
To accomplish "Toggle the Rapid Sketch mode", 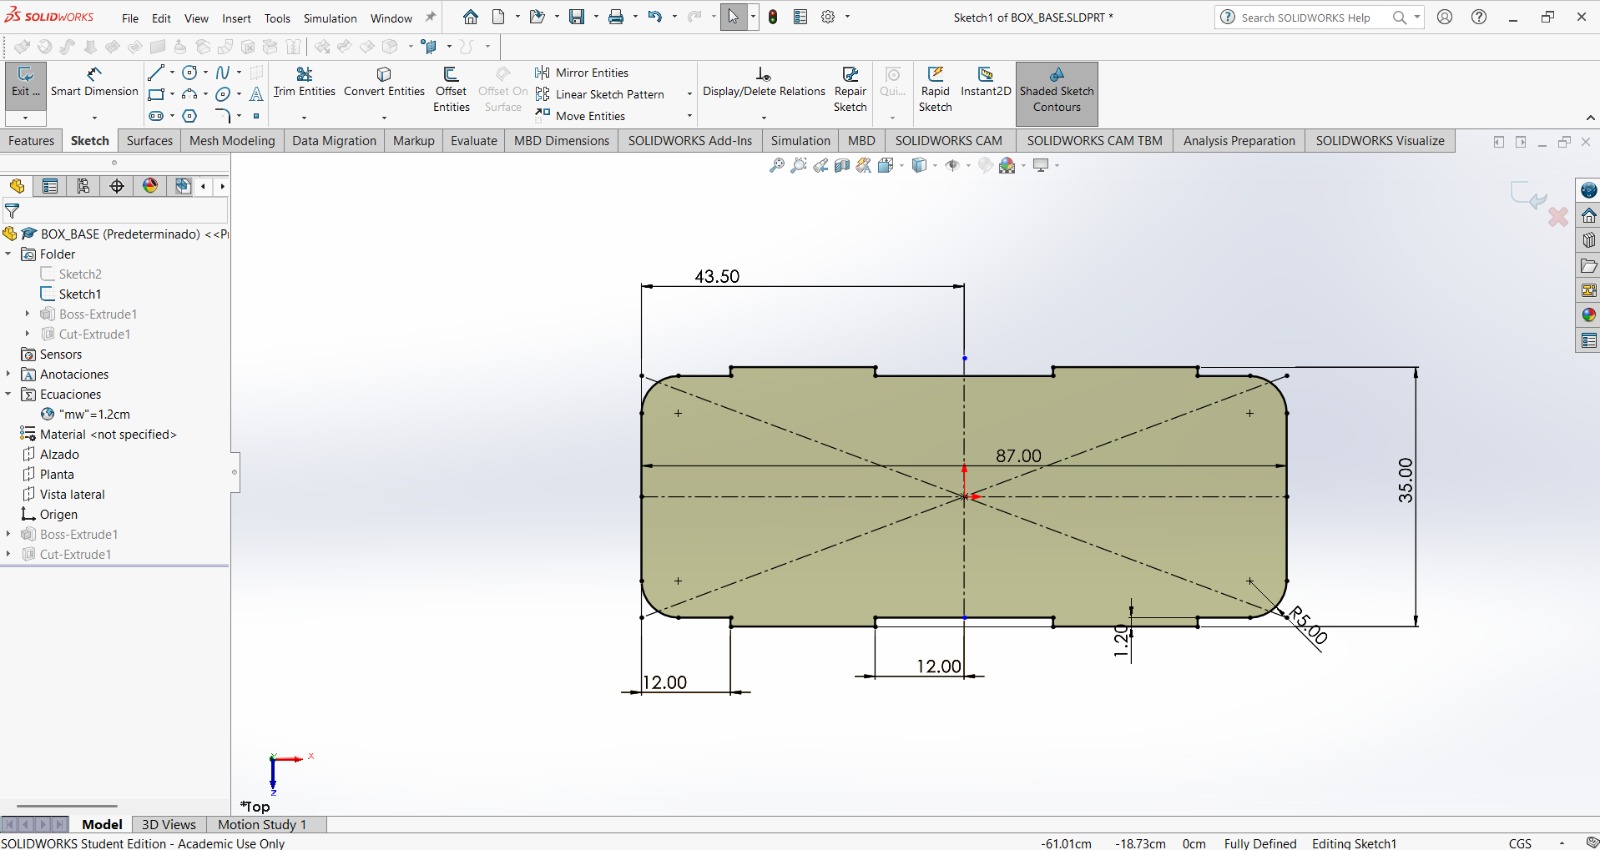I will click(935, 89).
